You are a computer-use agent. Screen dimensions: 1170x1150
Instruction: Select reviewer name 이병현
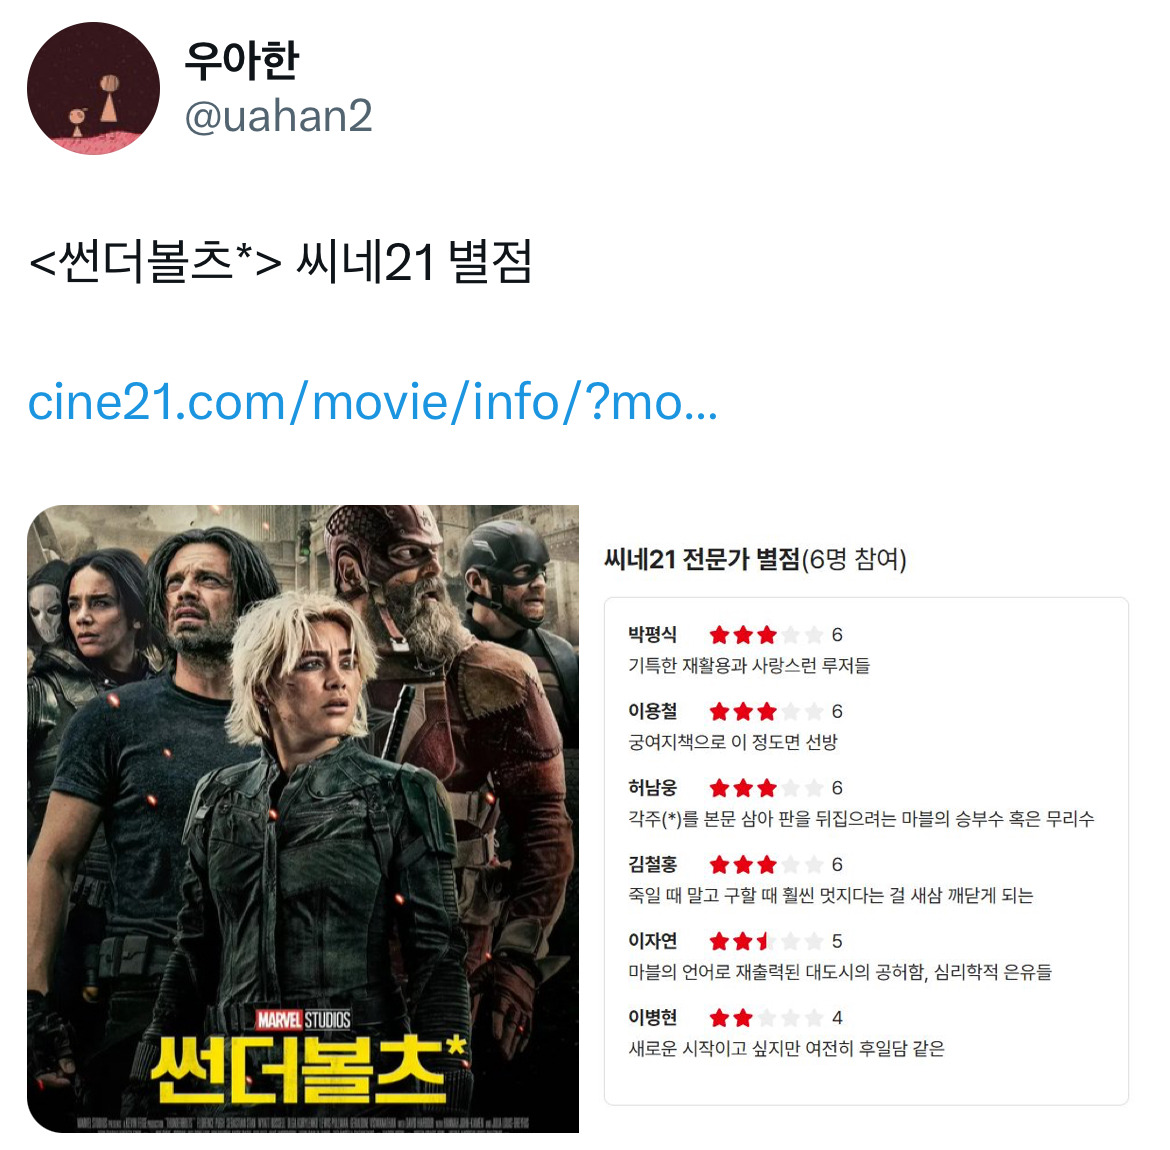click(x=653, y=1017)
